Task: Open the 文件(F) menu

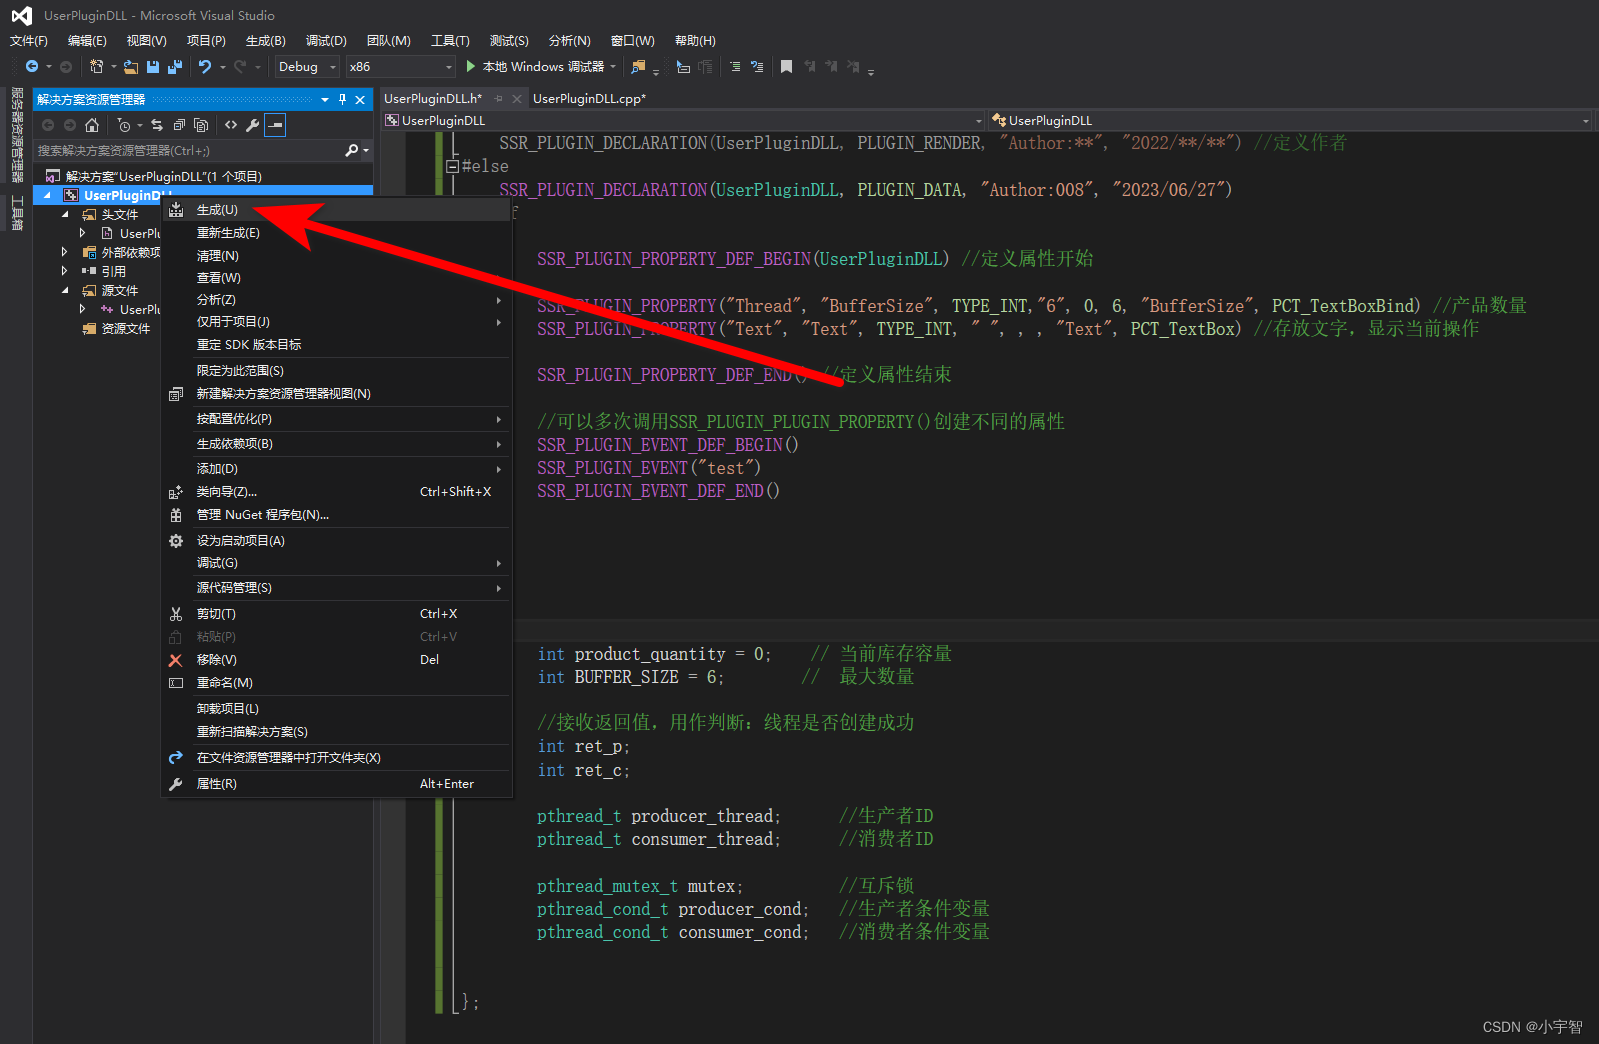Action: click(x=29, y=41)
